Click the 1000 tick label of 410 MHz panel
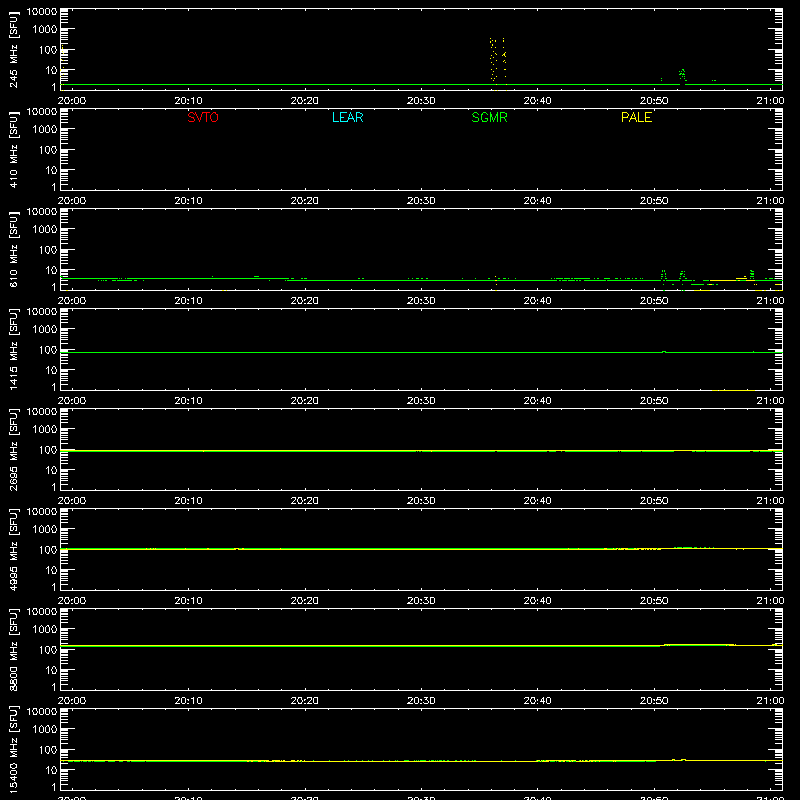This screenshot has height=800, width=800. tap(45, 130)
